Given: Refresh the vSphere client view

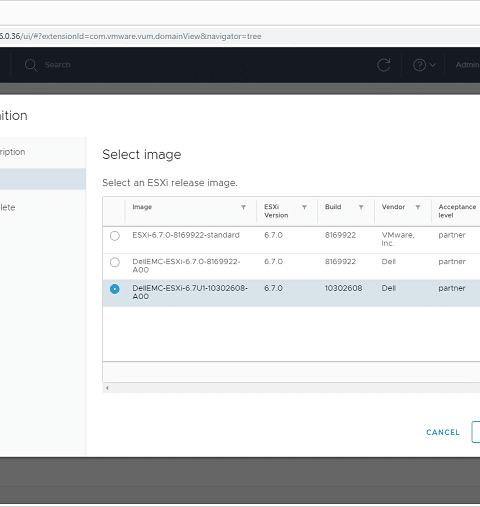Looking at the screenshot, I should point(383,65).
